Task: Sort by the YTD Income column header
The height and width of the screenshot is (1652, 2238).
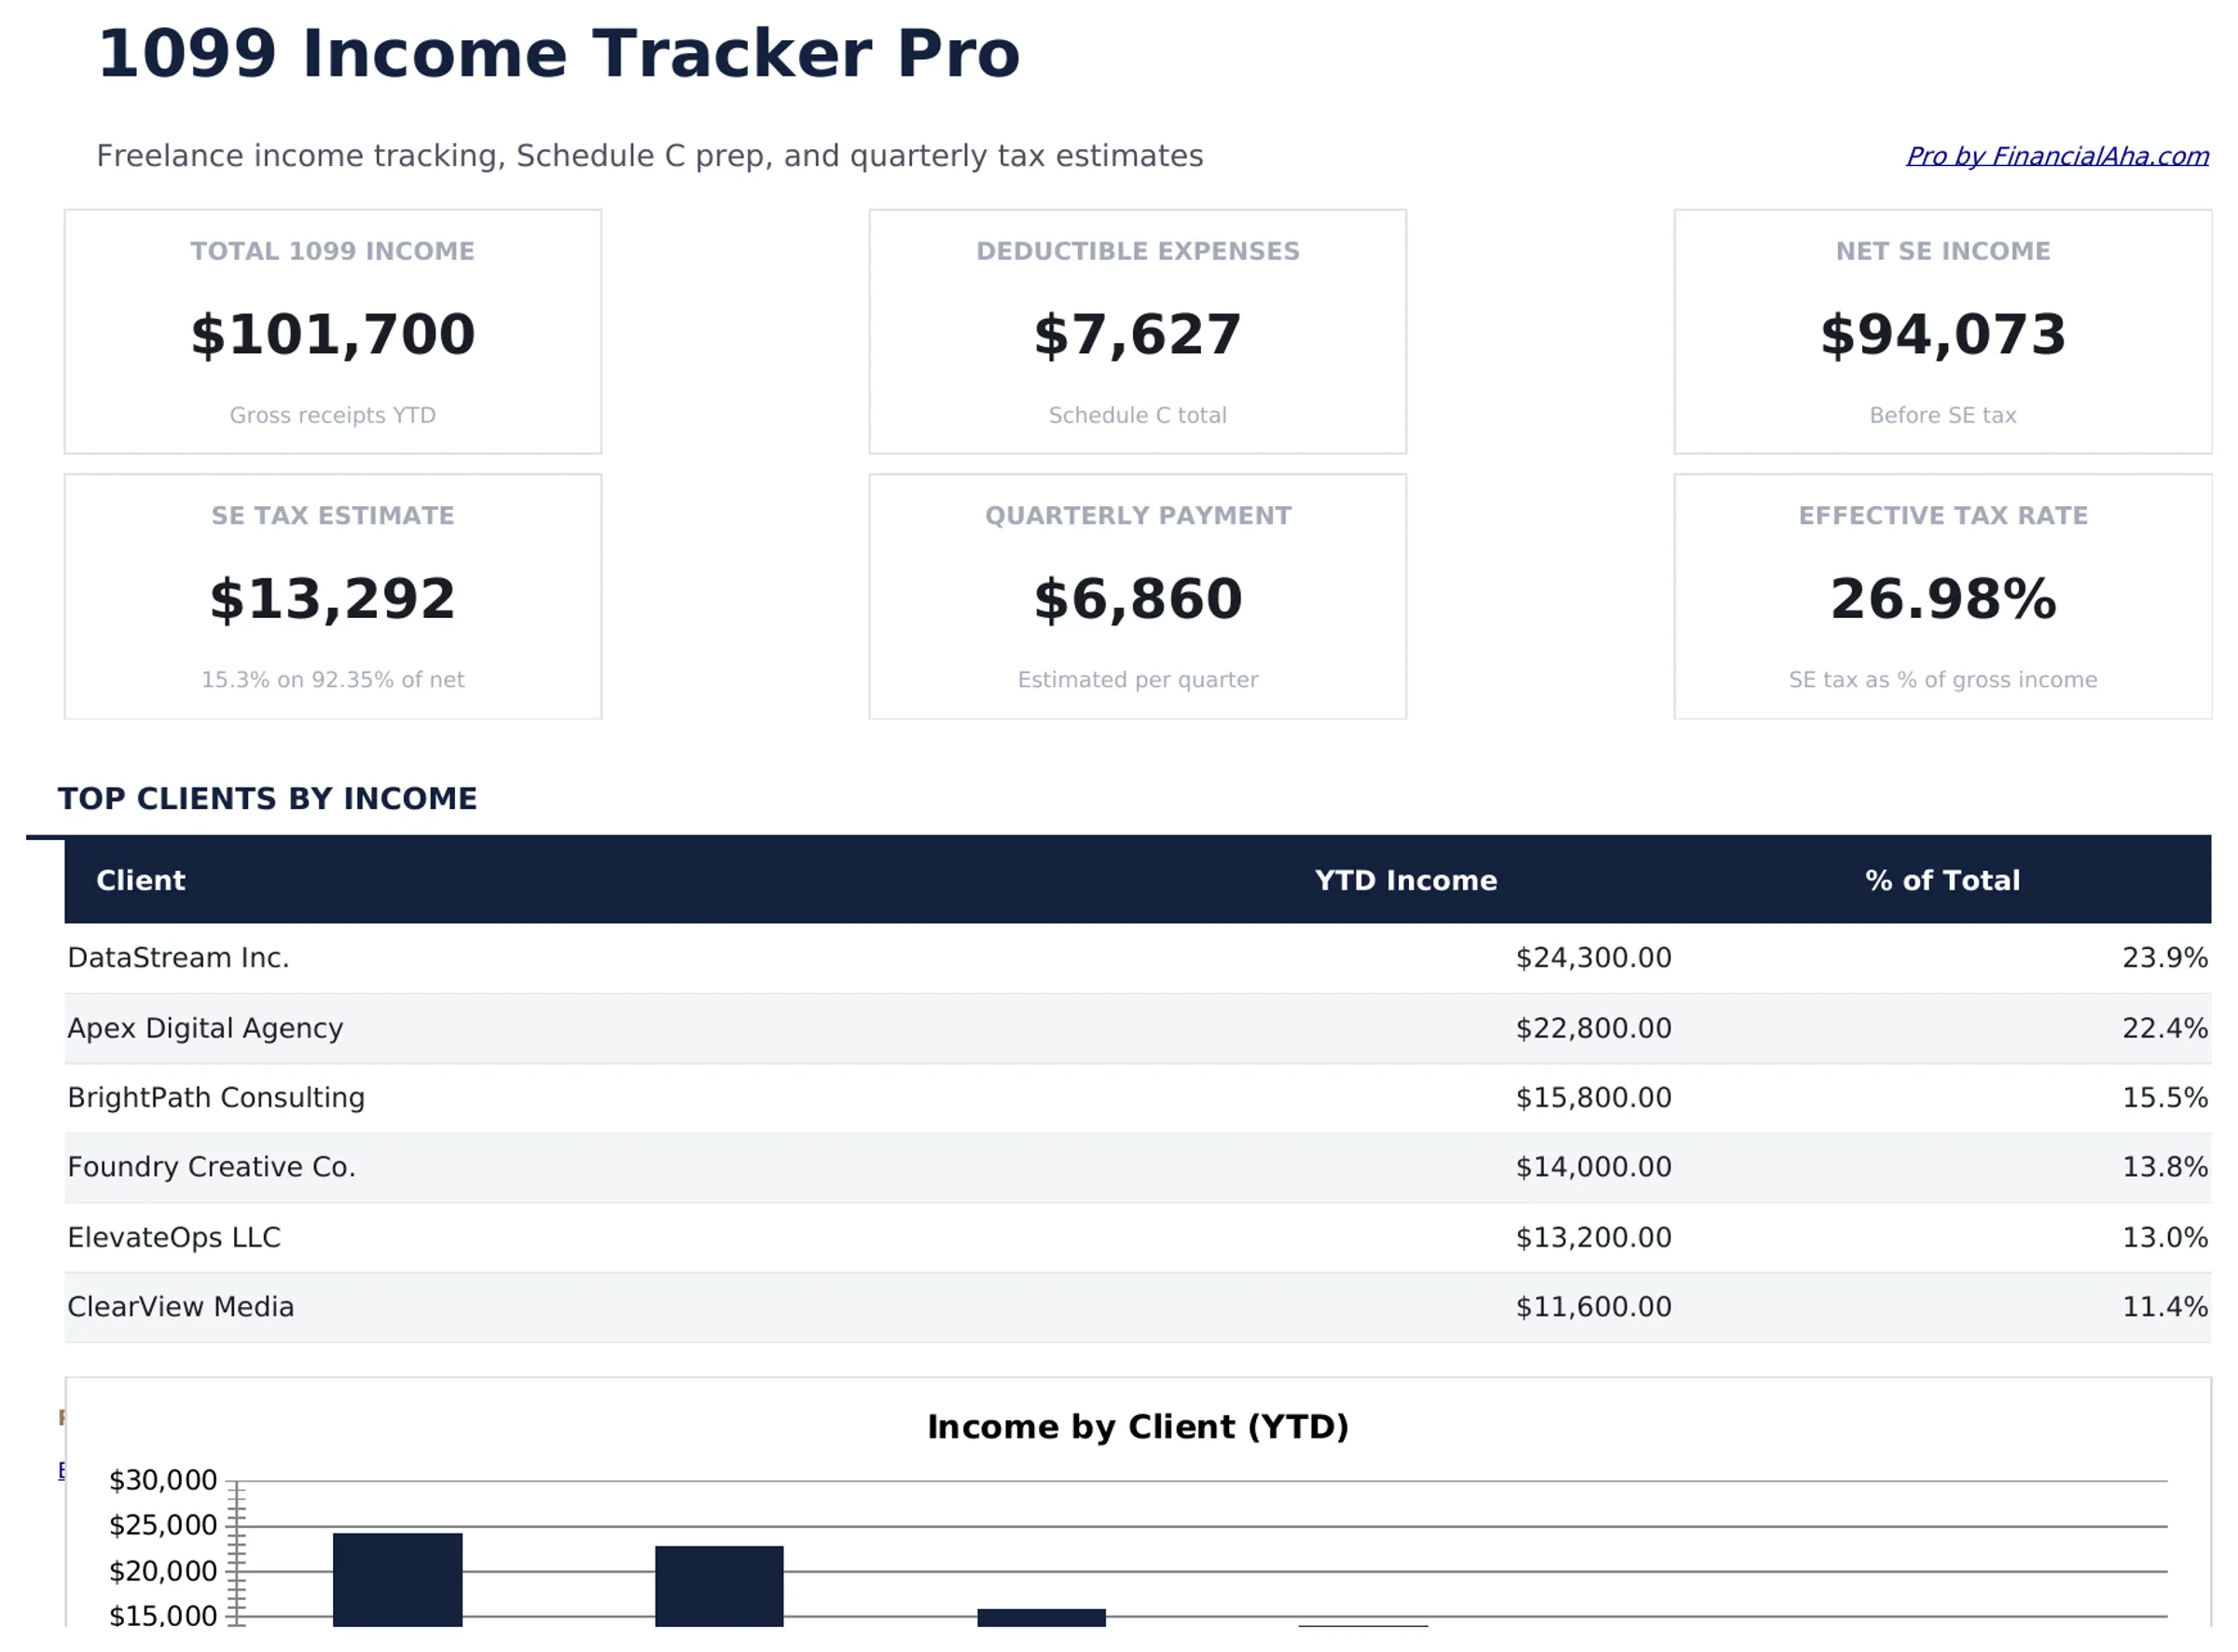Action: (1405, 880)
